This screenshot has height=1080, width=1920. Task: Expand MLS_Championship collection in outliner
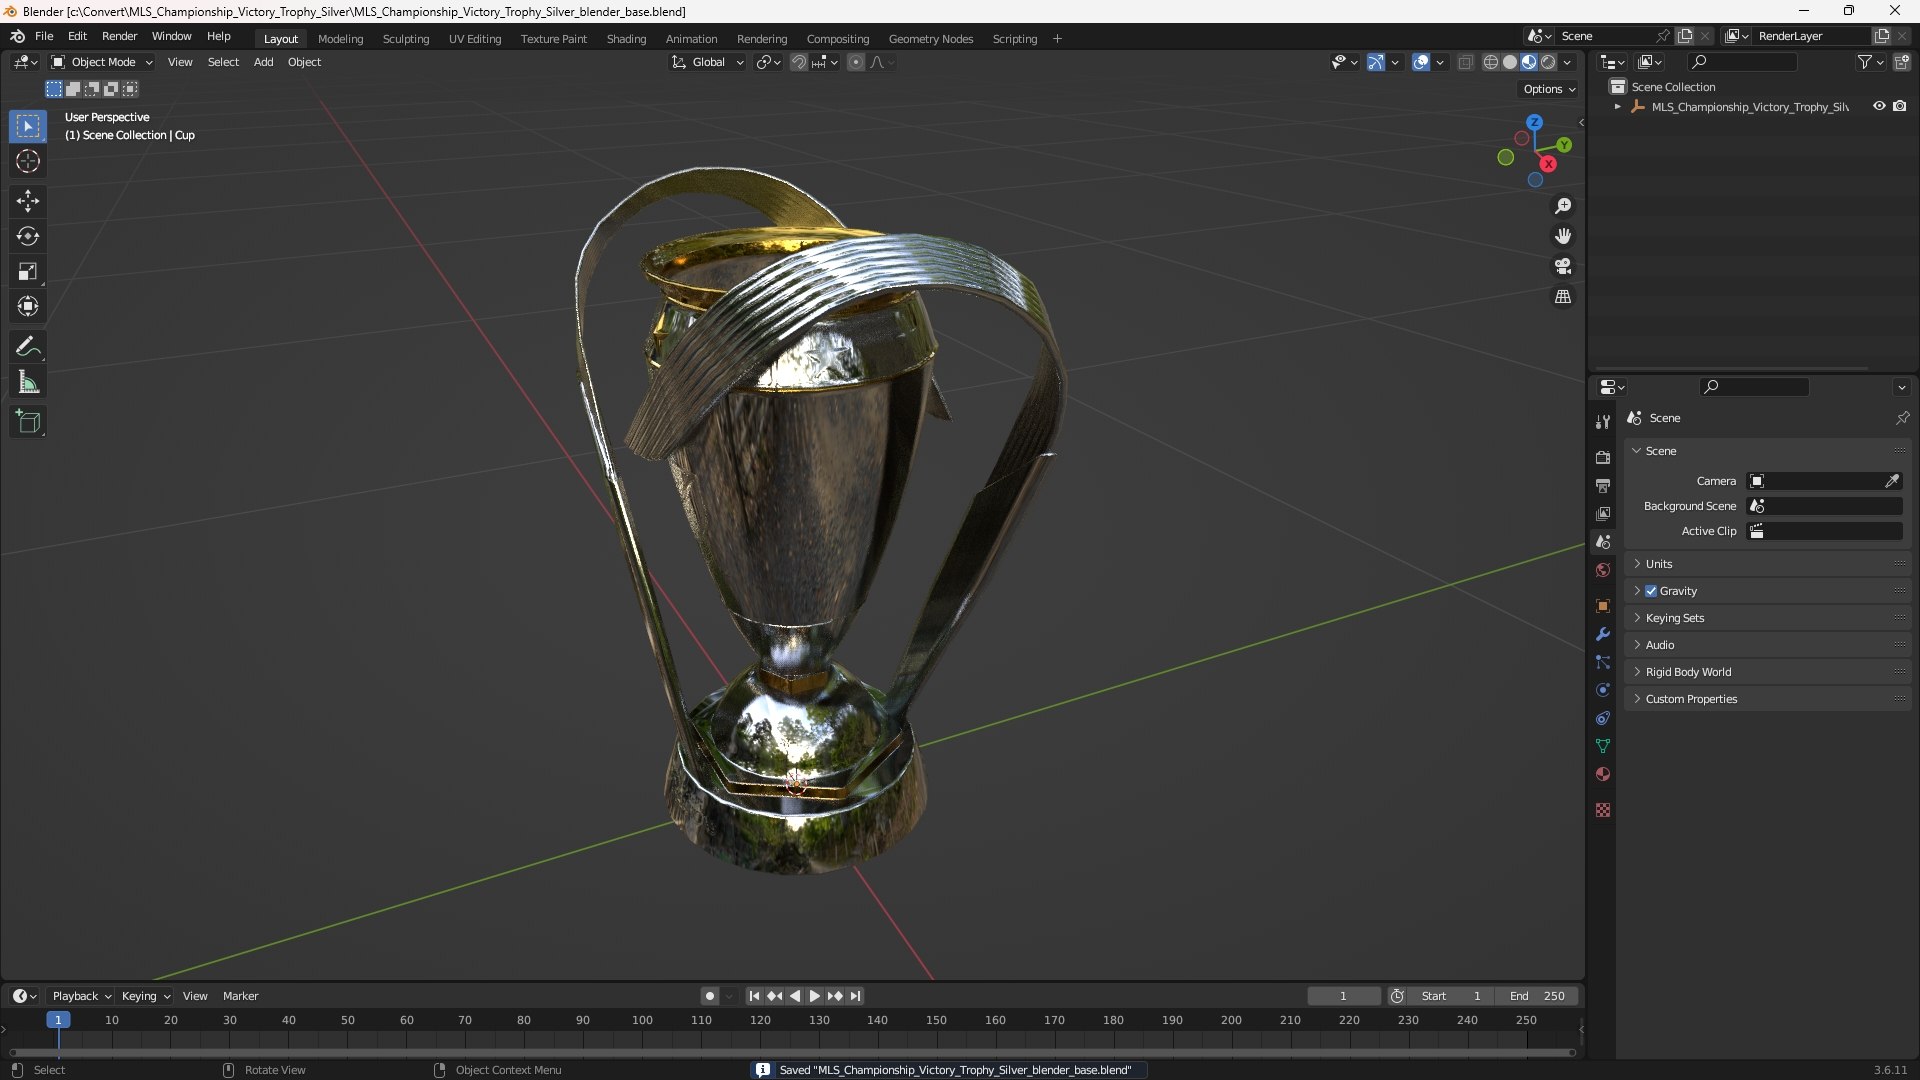coord(1618,107)
